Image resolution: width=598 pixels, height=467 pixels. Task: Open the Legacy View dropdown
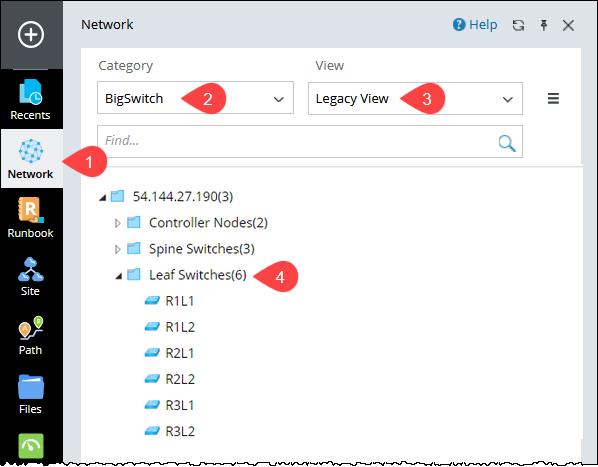415,99
